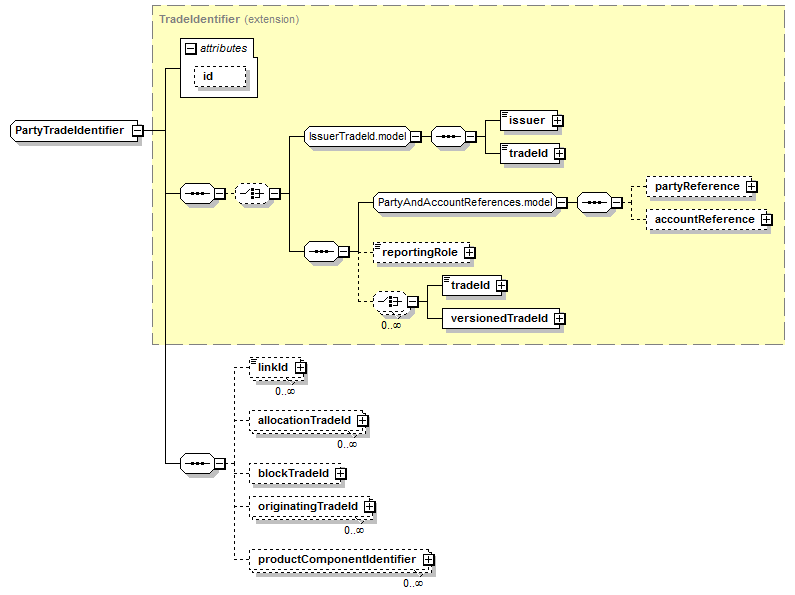Expand the productComponentIdentifier element
Viewport: 795px width, 595px height.
[x=429, y=560]
